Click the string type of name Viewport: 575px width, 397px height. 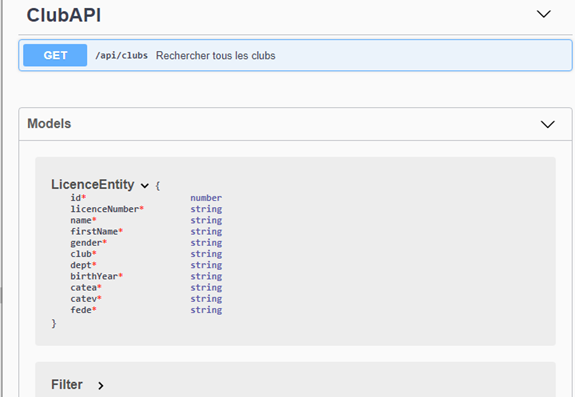coord(206,221)
